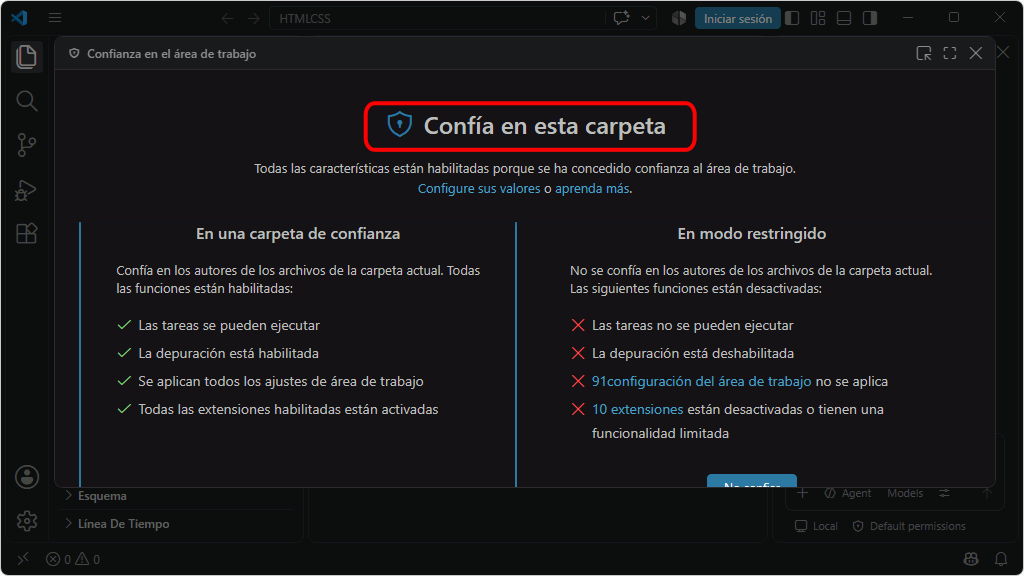Viewport: 1024px width, 576px height.
Task: Click the plus add context icon in chat
Action: [803, 493]
